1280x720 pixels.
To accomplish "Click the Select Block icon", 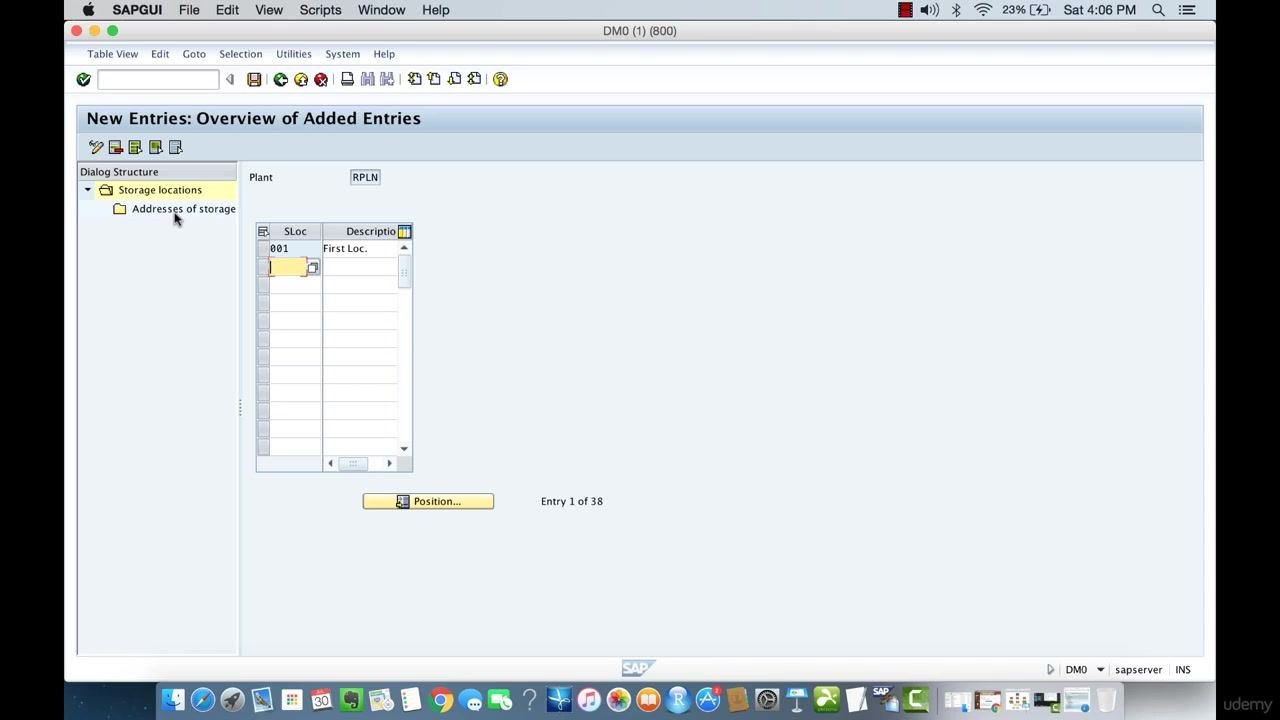I will point(155,147).
